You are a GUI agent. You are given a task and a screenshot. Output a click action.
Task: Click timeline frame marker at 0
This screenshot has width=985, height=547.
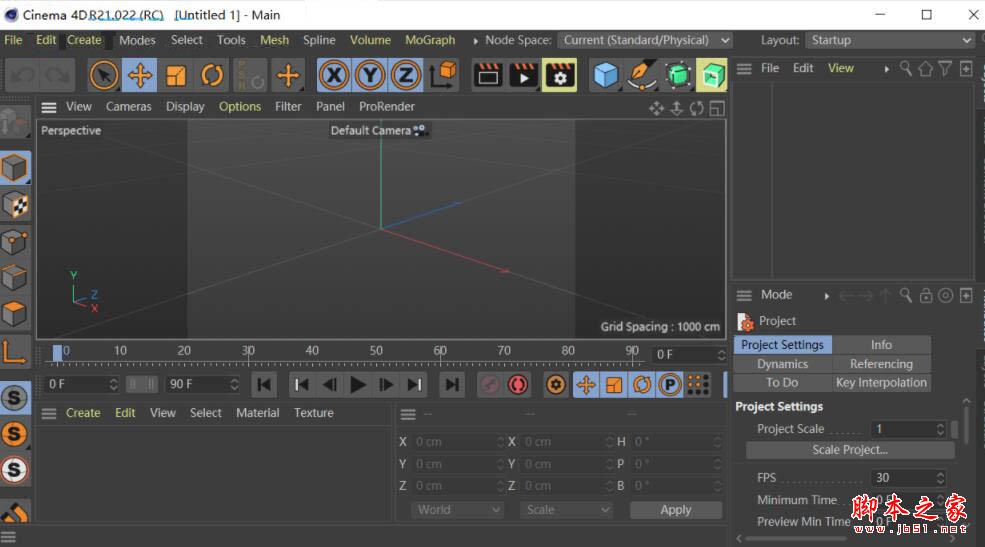tap(58, 353)
